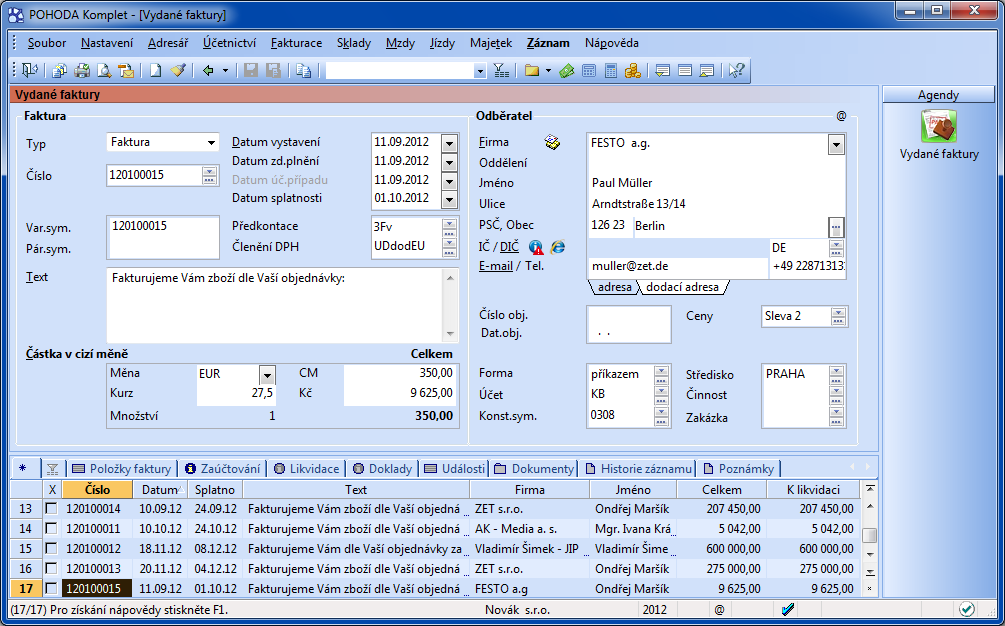Click the Forma příkazem list button

pos(661,374)
